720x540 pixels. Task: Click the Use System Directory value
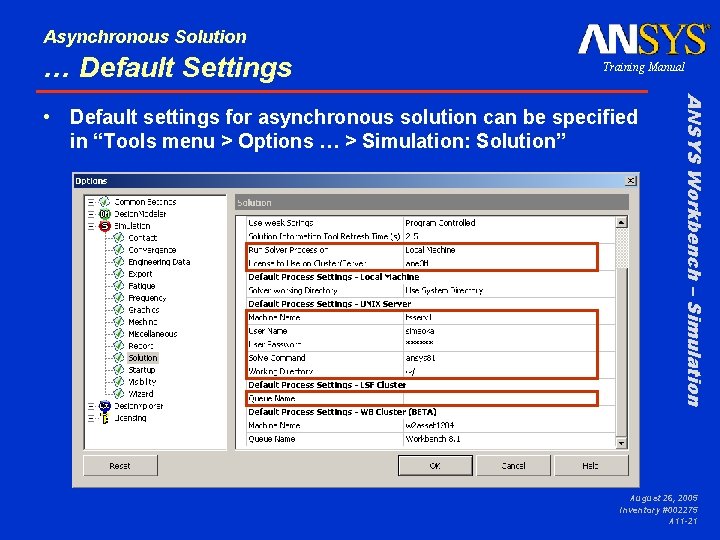509,290
